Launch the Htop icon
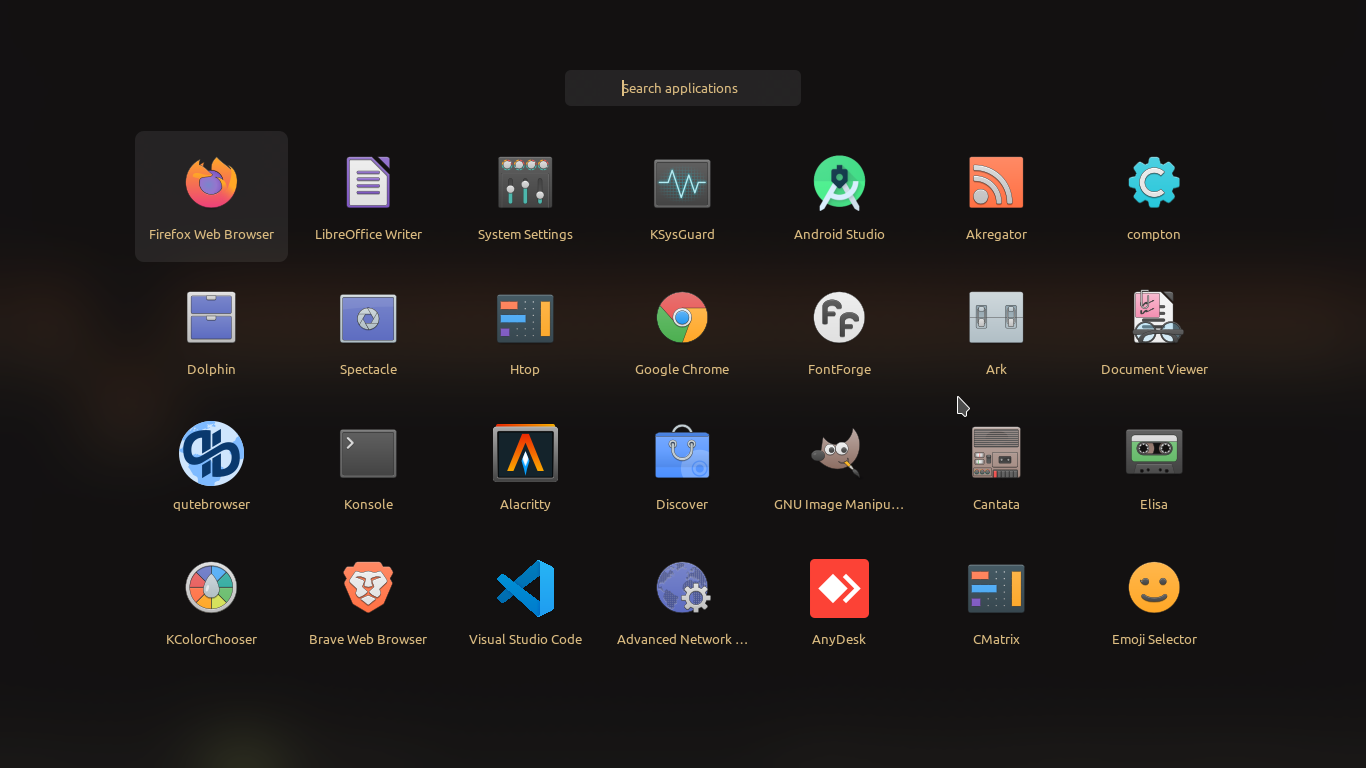 pos(525,318)
